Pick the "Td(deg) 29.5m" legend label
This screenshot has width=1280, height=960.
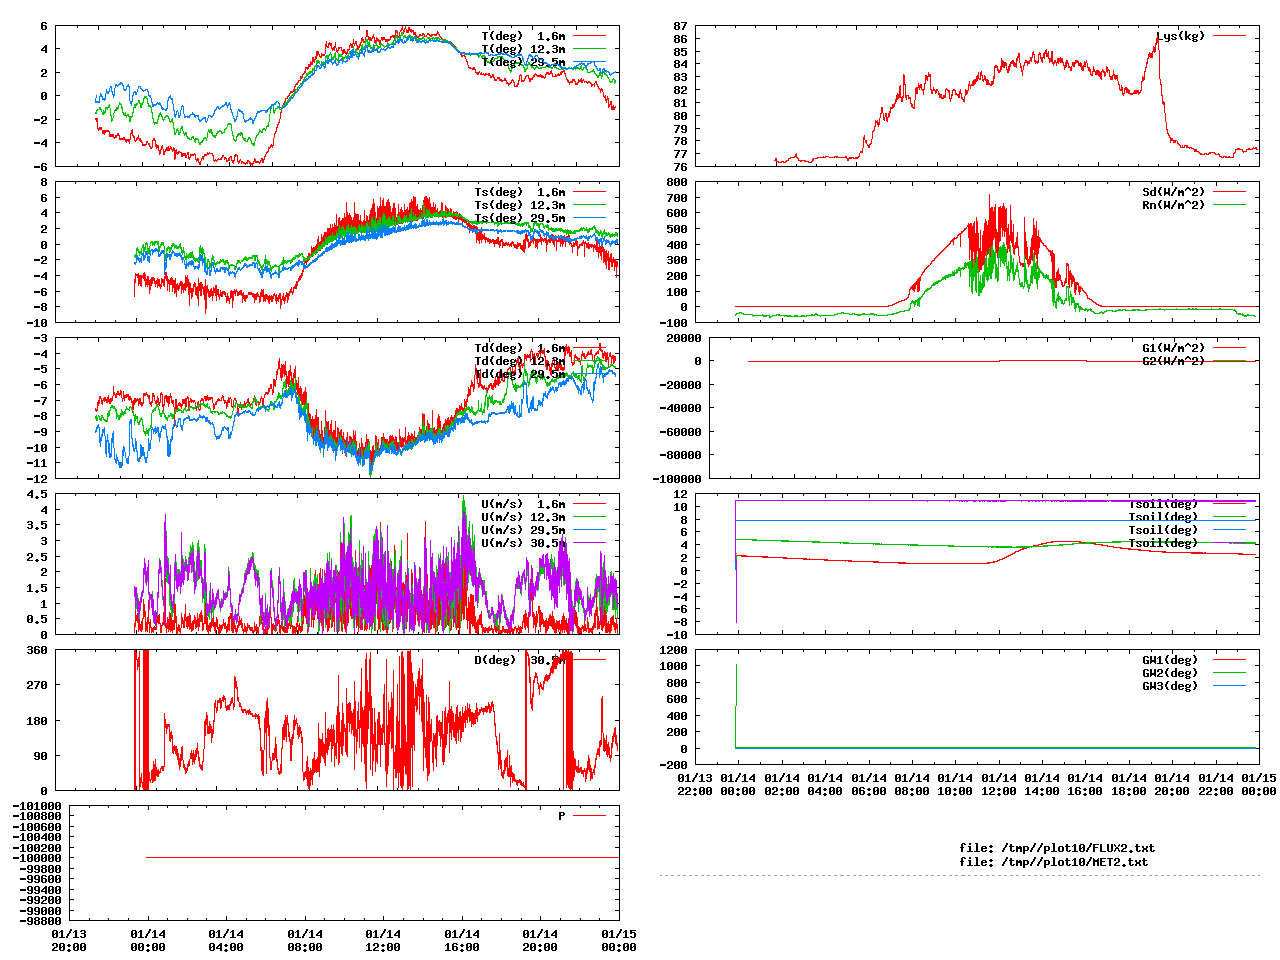(519, 374)
